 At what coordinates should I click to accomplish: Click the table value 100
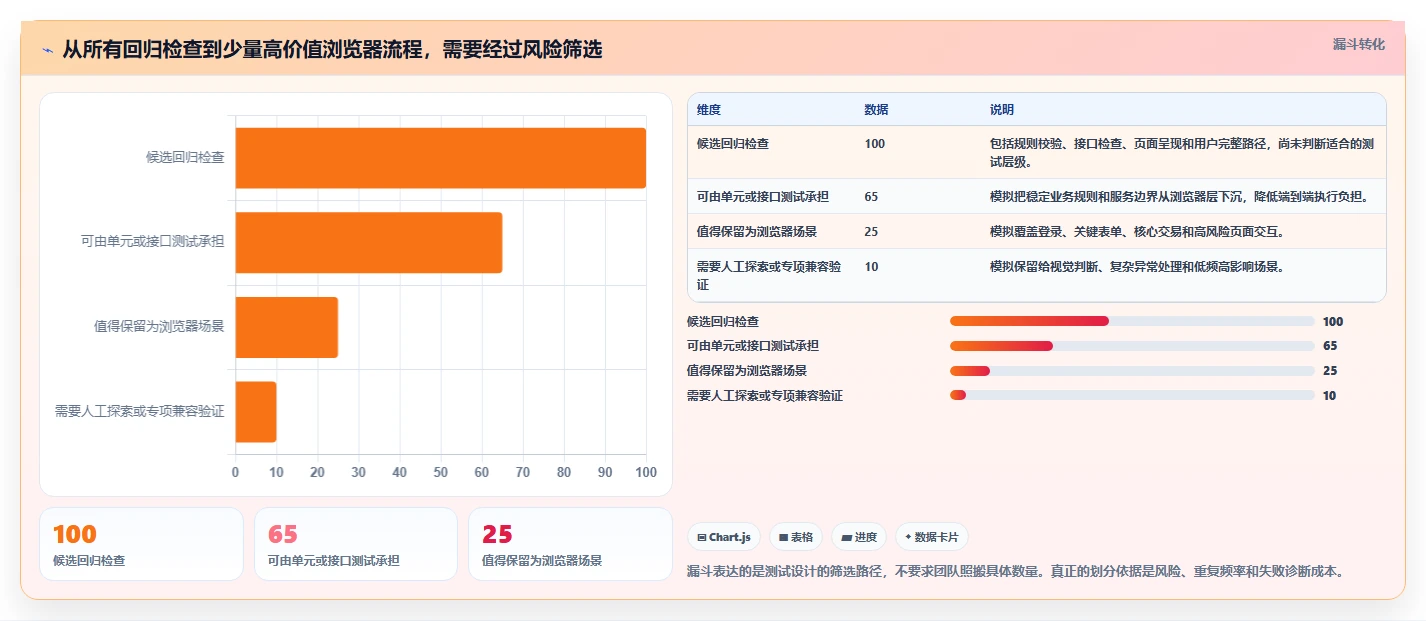tap(874, 144)
